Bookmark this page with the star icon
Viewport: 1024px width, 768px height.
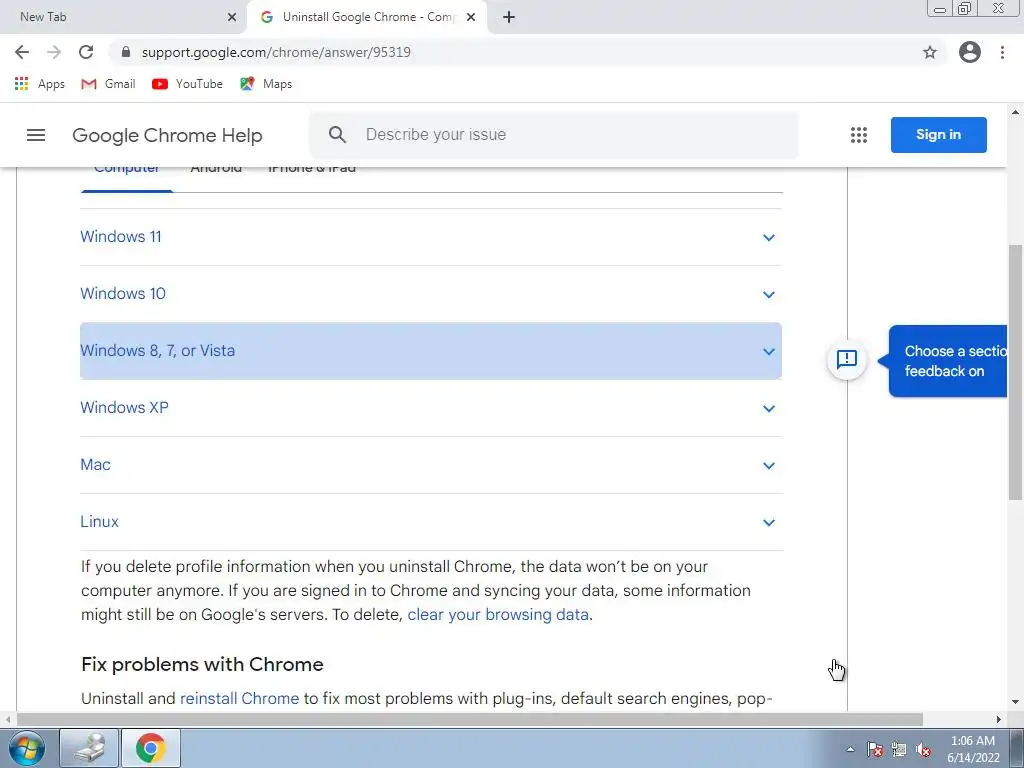930,52
